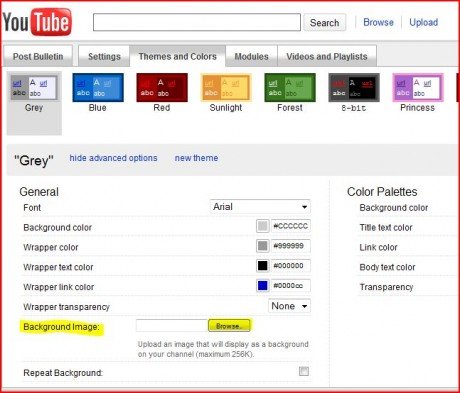Image resolution: width=460 pixels, height=393 pixels.
Task: Click the new theme link
Action: click(196, 158)
